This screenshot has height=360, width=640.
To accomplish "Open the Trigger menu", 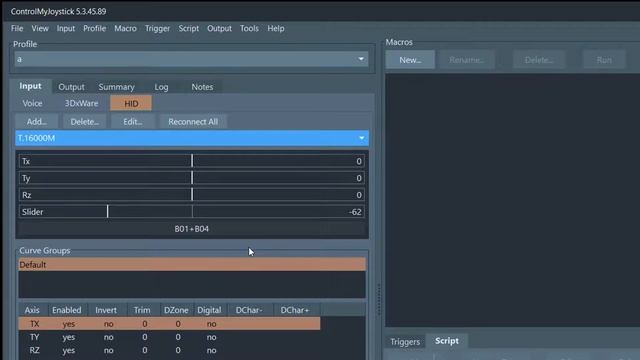I will coord(157,28).
